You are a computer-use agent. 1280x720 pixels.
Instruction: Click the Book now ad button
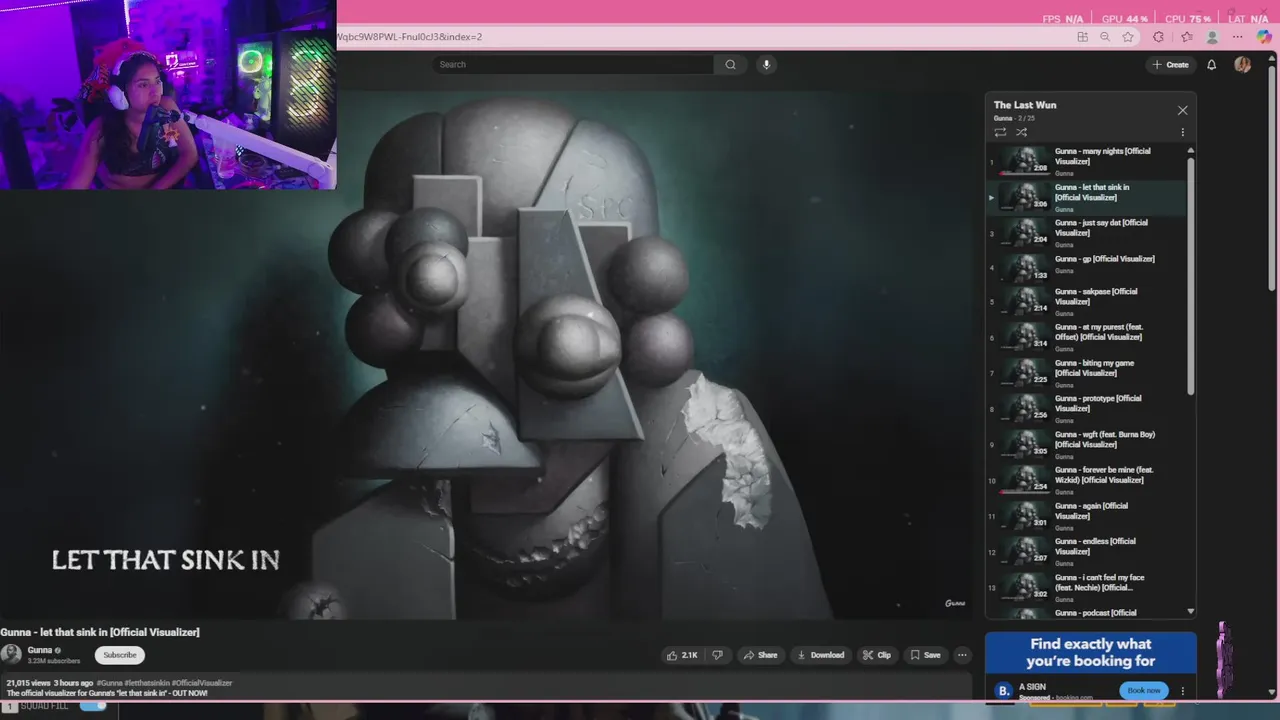pos(1144,690)
